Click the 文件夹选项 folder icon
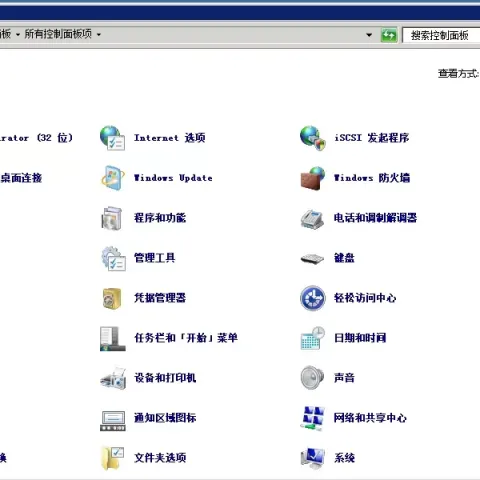480x480 pixels. click(113, 458)
